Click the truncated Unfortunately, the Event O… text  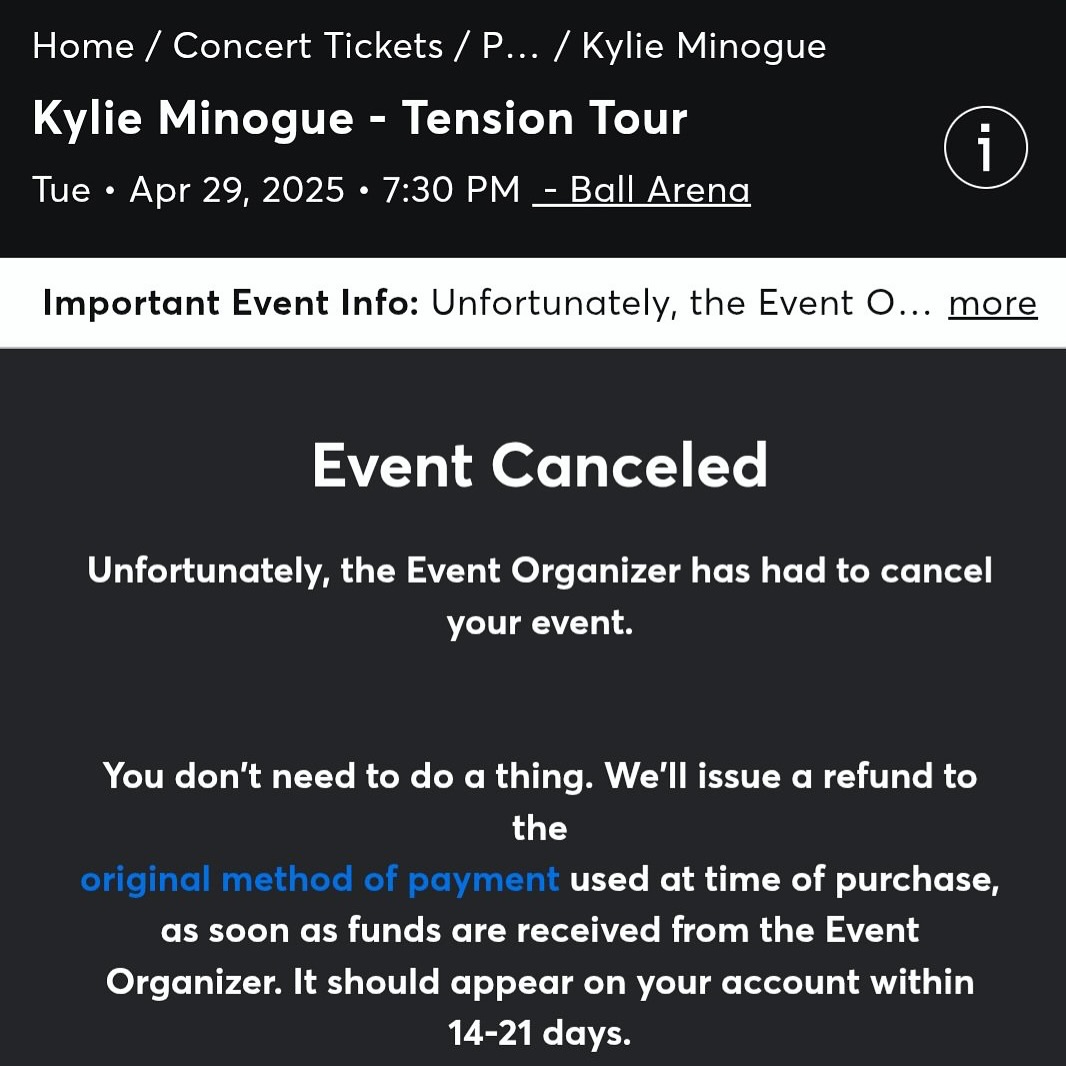pos(681,303)
